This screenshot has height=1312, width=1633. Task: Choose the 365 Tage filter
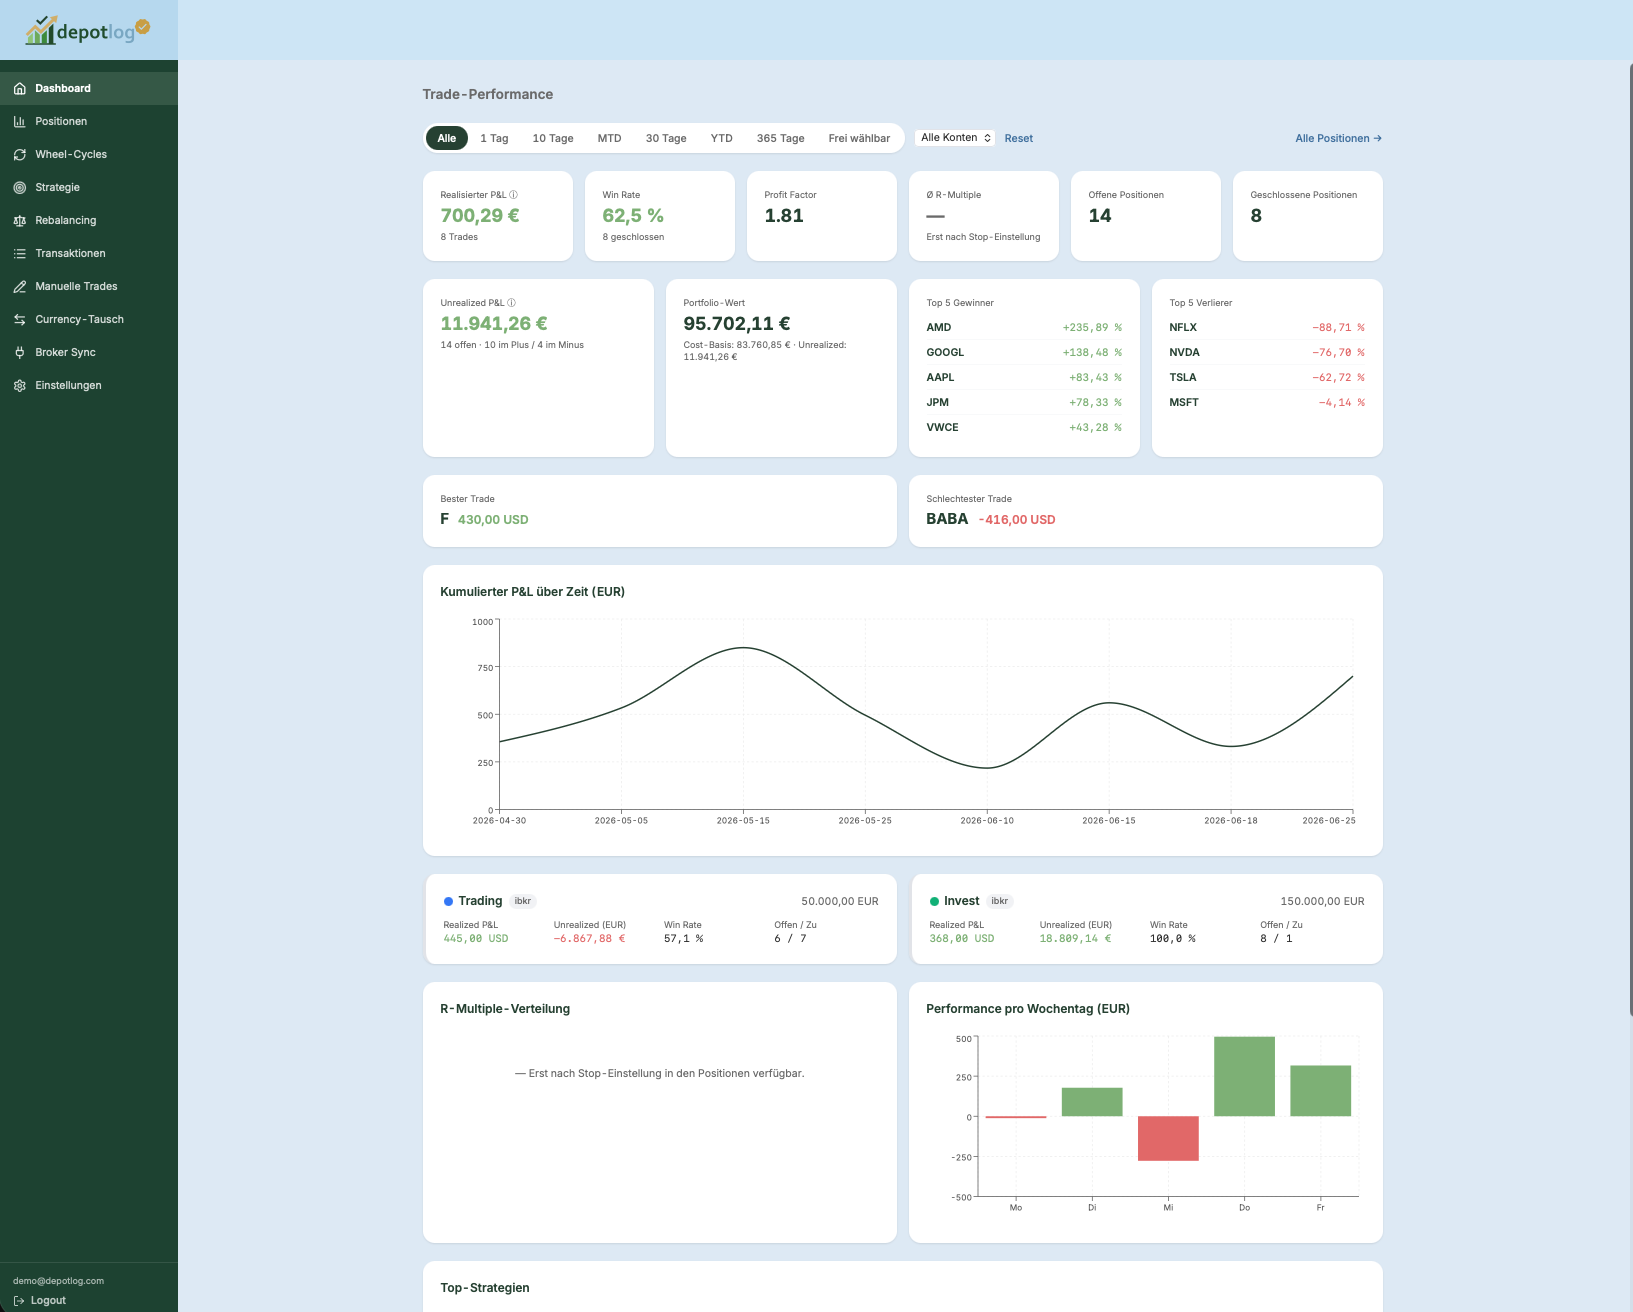781,138
